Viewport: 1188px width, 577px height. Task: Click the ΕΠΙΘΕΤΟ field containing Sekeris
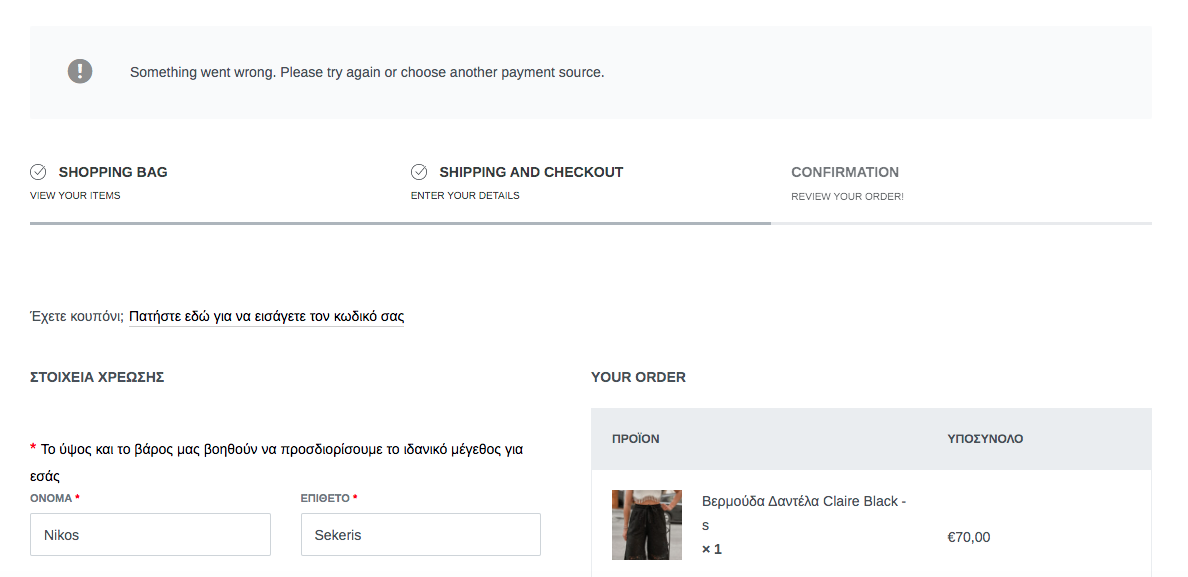[x=420, y=534]
